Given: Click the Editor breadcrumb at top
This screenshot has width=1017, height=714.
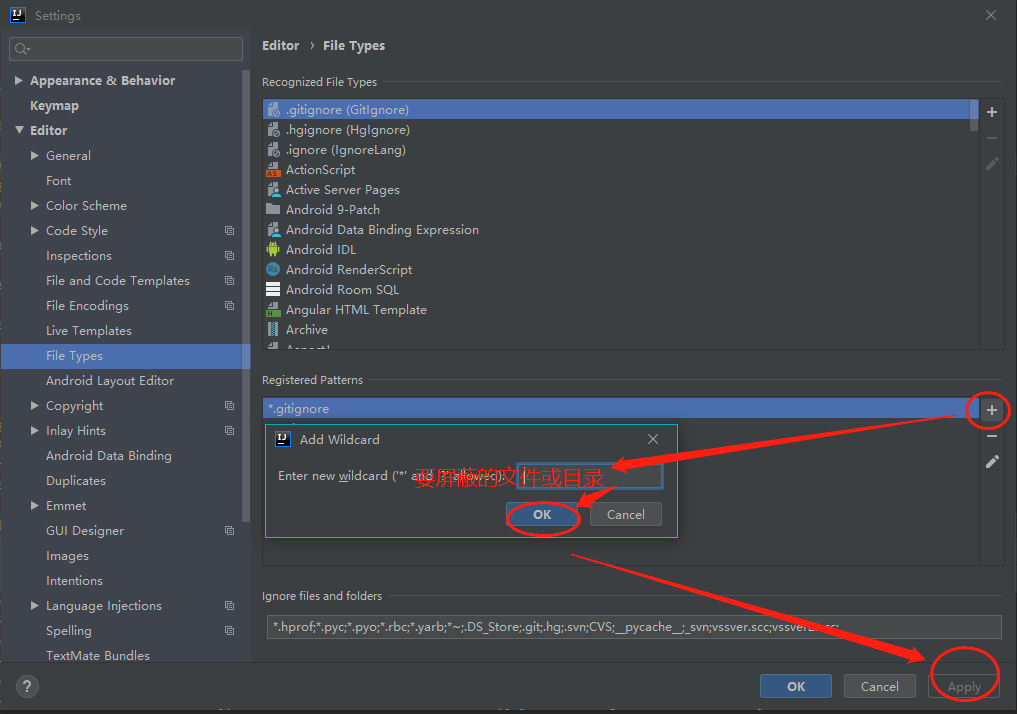Looking at the screenshot, I should click(x=280, y=45).
